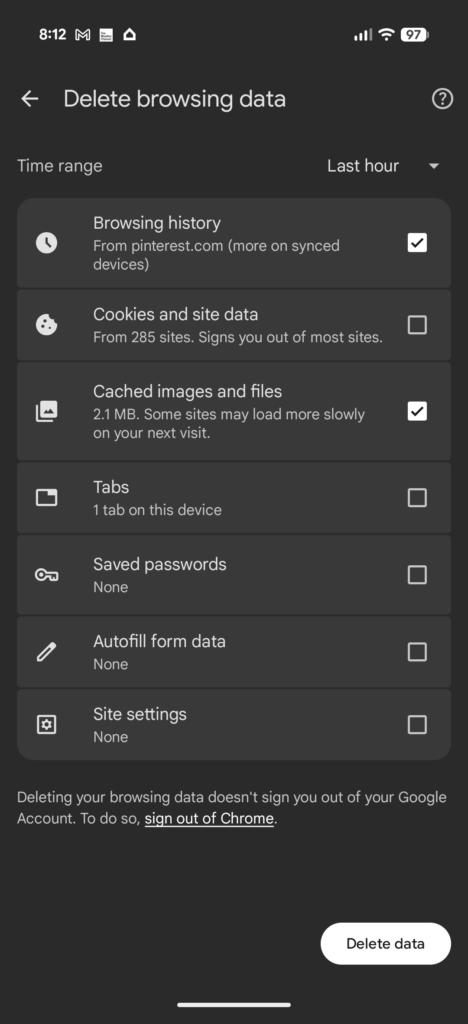Enable the Tabs checkbox
The width and height of the screenshot is (468, 1024).
417,498
